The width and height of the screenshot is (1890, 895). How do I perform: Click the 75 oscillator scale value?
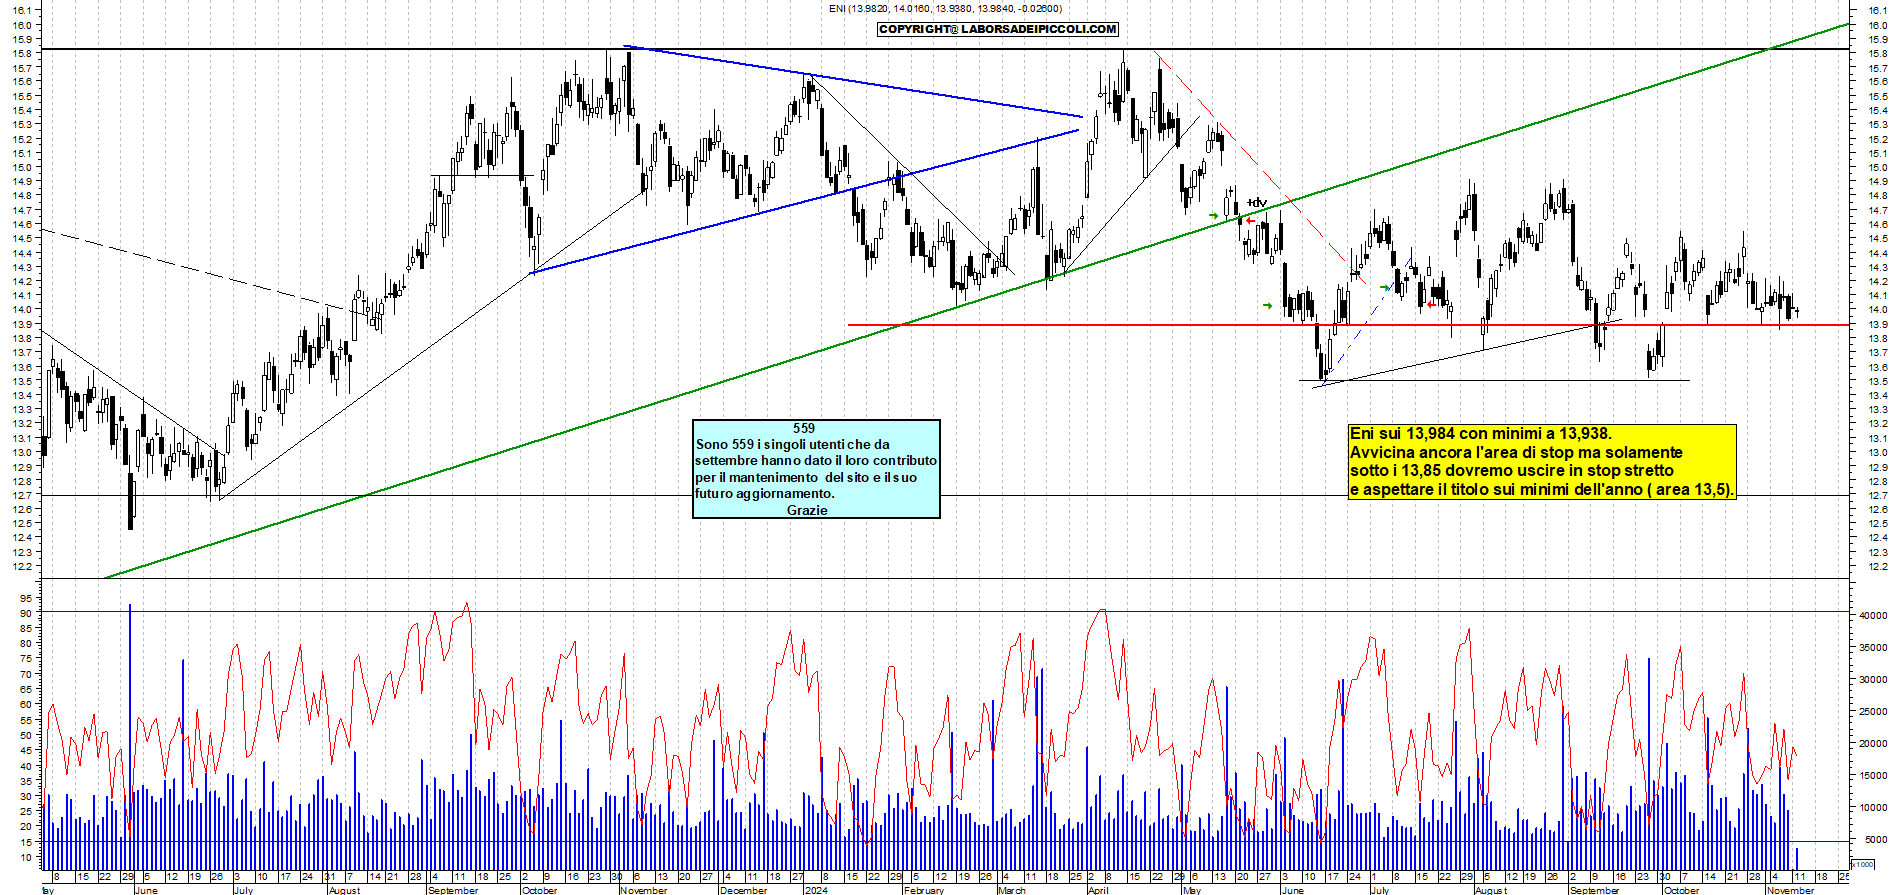coord(25,659)
